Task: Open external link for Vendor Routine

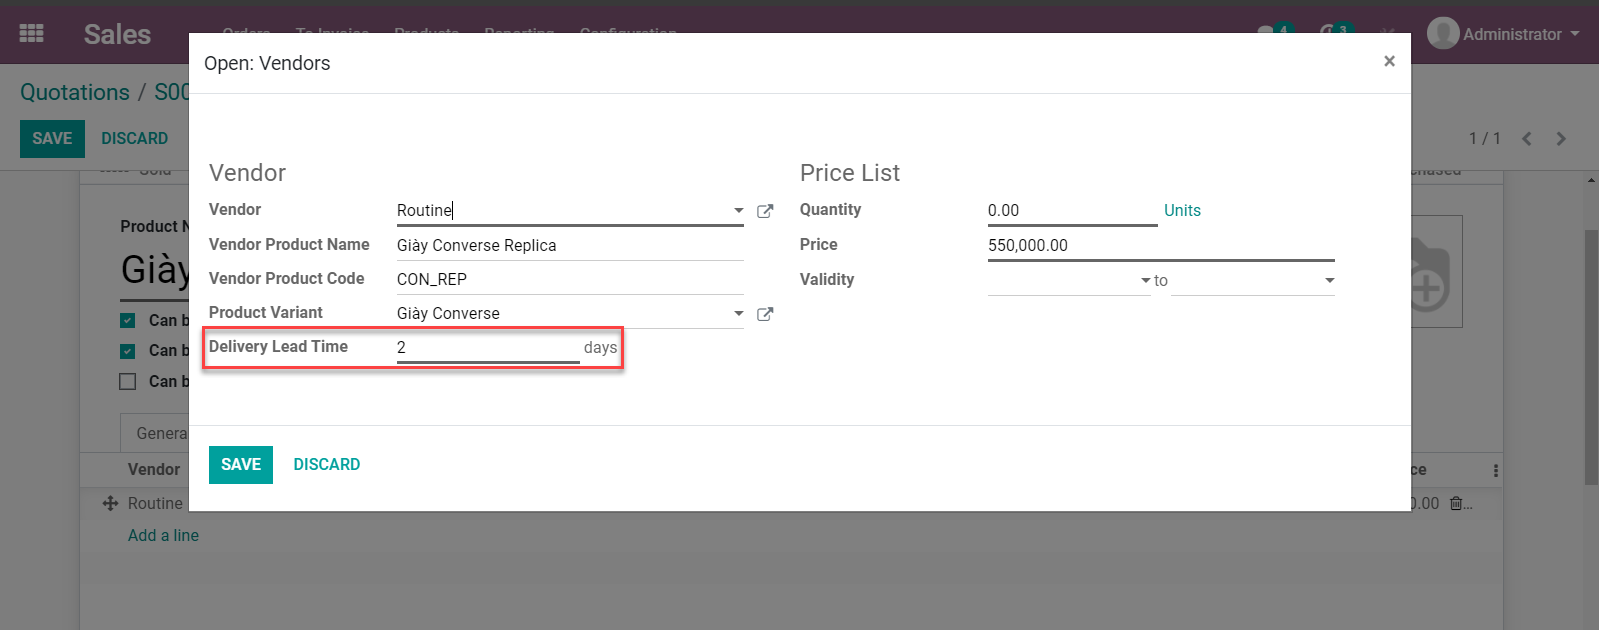Action: [x=765, y=211]
